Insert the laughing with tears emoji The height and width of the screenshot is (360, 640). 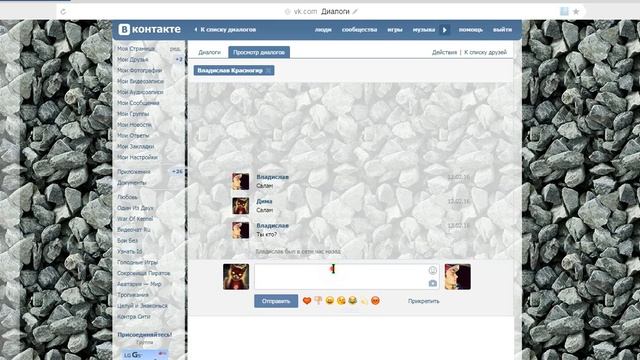pyautogui.click(x=352, y=301)
